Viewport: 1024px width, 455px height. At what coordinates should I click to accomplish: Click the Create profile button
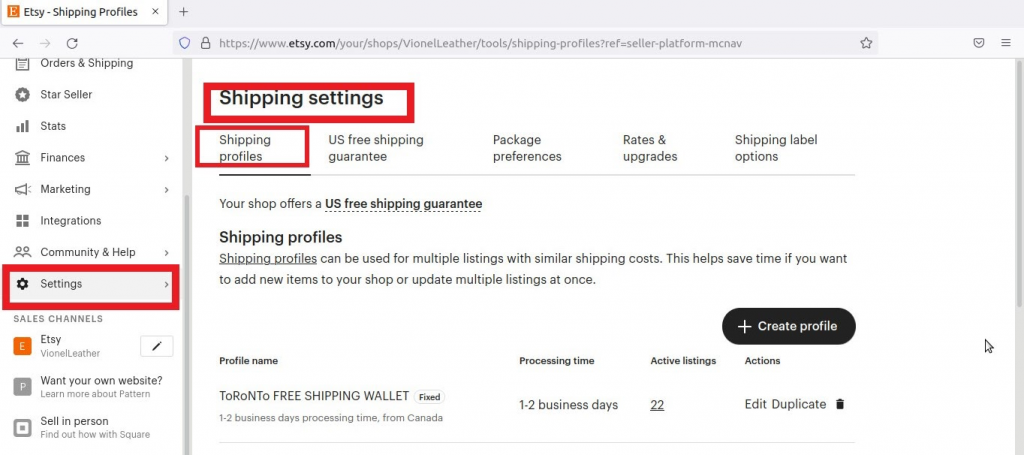788,326
